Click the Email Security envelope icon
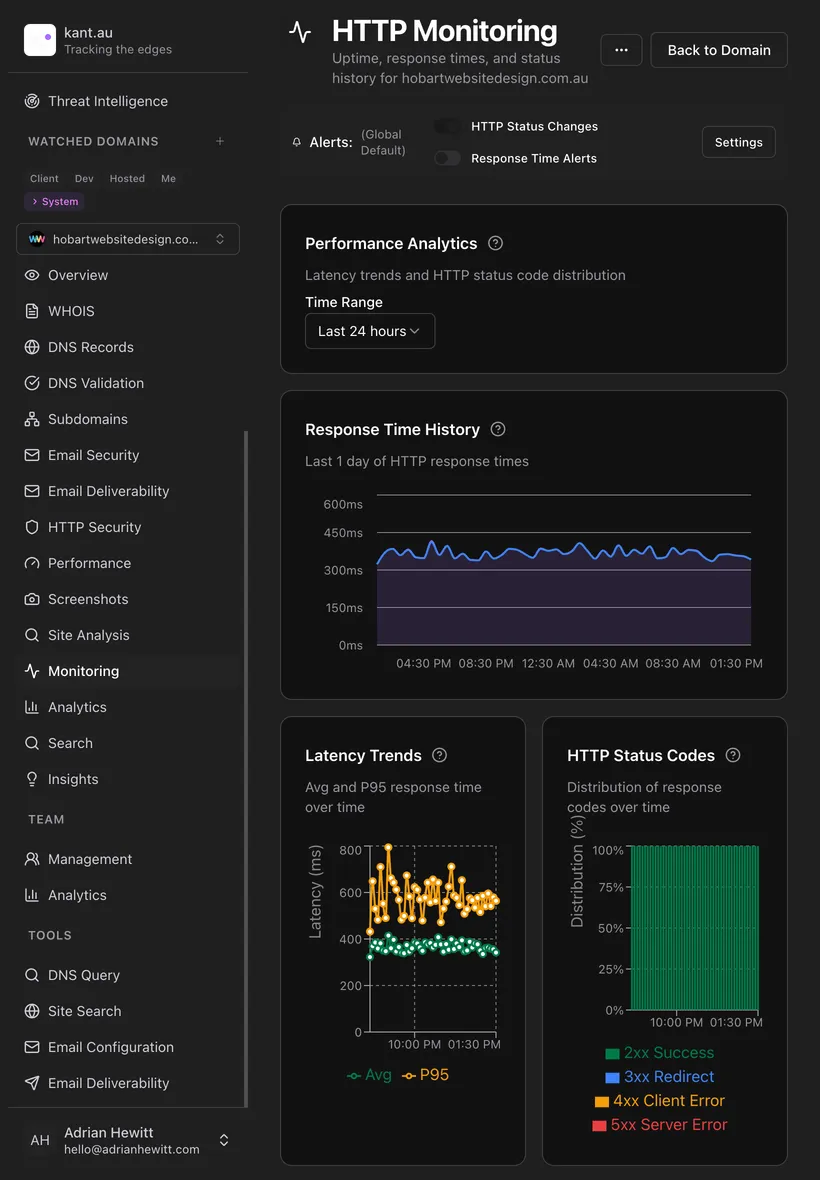 (32, 455)
